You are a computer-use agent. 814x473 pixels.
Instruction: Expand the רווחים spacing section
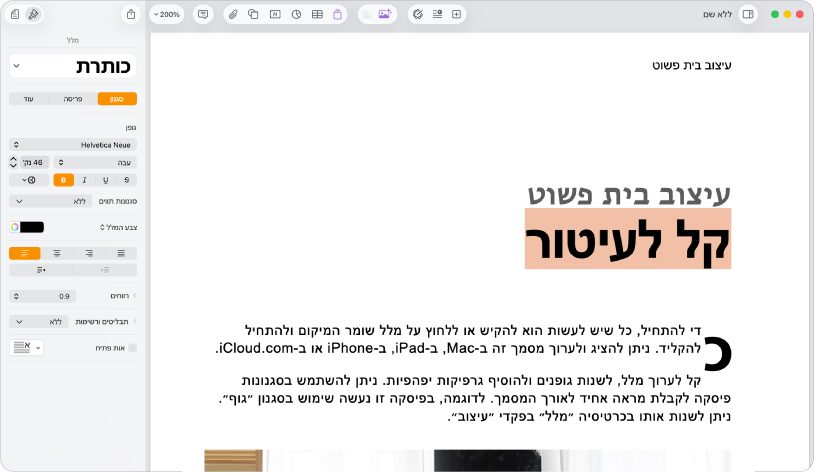134,295
